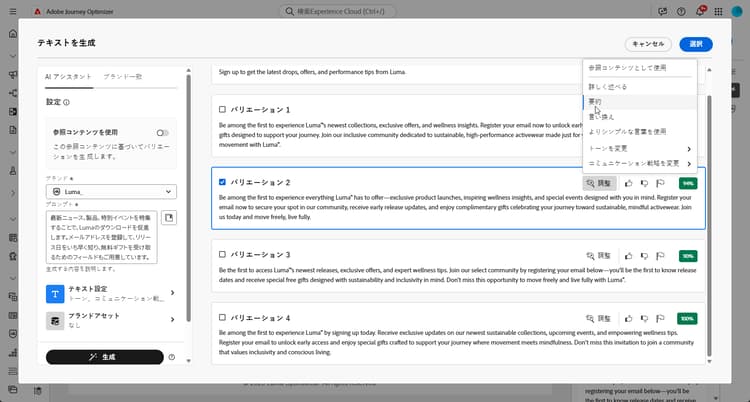Click score badge of バリエーション 3
Image resolution: width=750 pixels, height=402 pixels.
(688, 256)
